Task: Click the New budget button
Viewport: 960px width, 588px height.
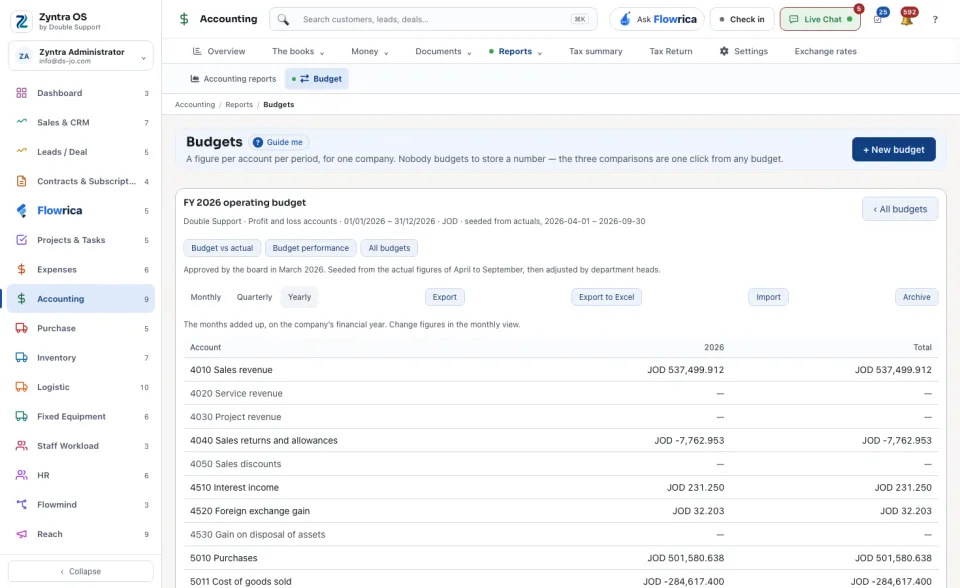Action: pos(894,149)
